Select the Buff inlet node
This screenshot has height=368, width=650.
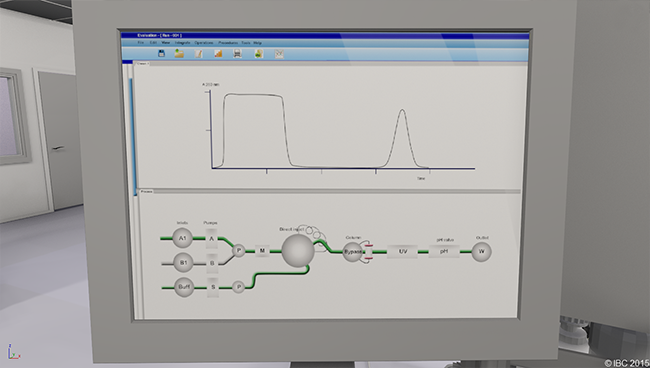point(184,287)
